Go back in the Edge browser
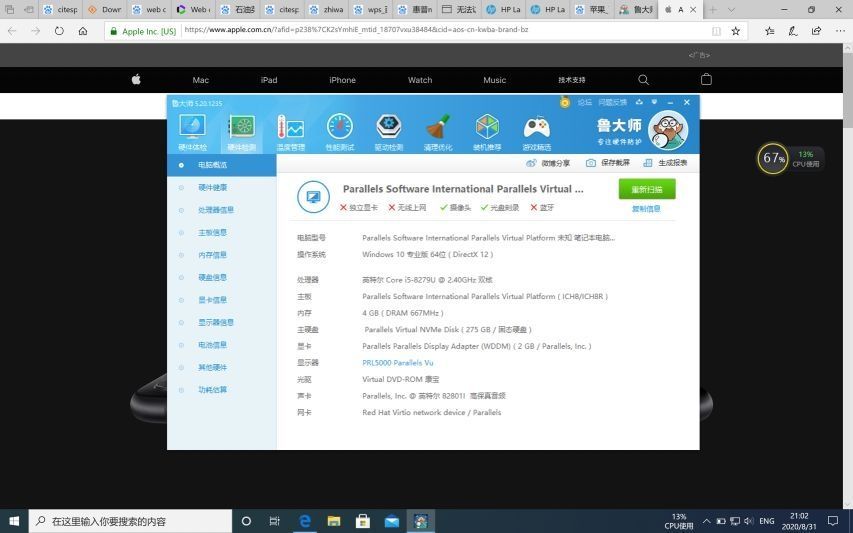Viewport: 853px width, 533px height. [x=12, y=31]
